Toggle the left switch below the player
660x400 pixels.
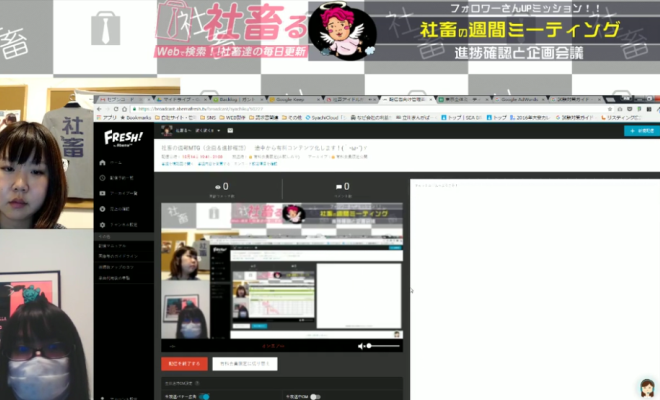[x=204, y=397]
